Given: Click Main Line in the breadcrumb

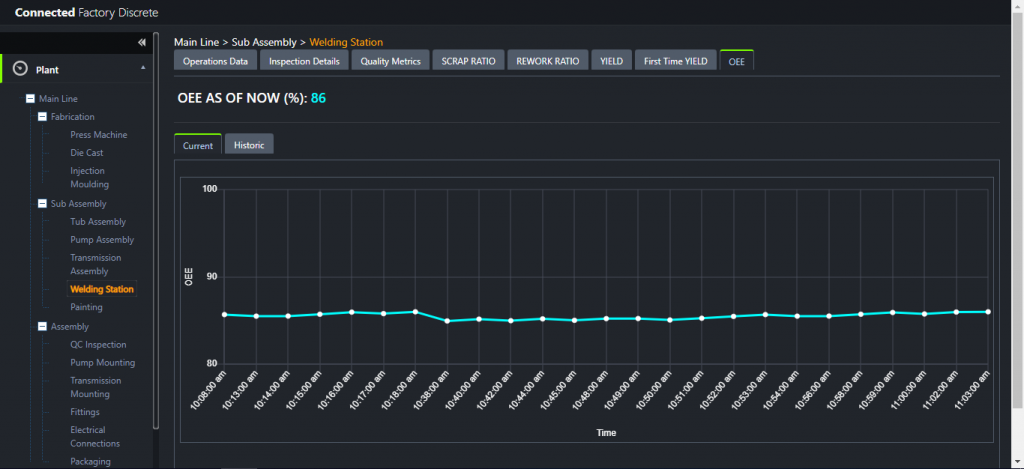Looking at the screenshot, I should (198, 42).
